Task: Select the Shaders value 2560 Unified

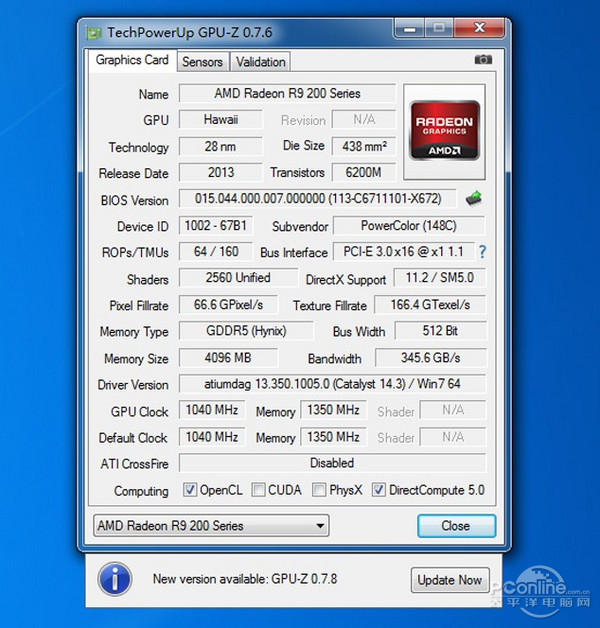Action: click(238, 278)
